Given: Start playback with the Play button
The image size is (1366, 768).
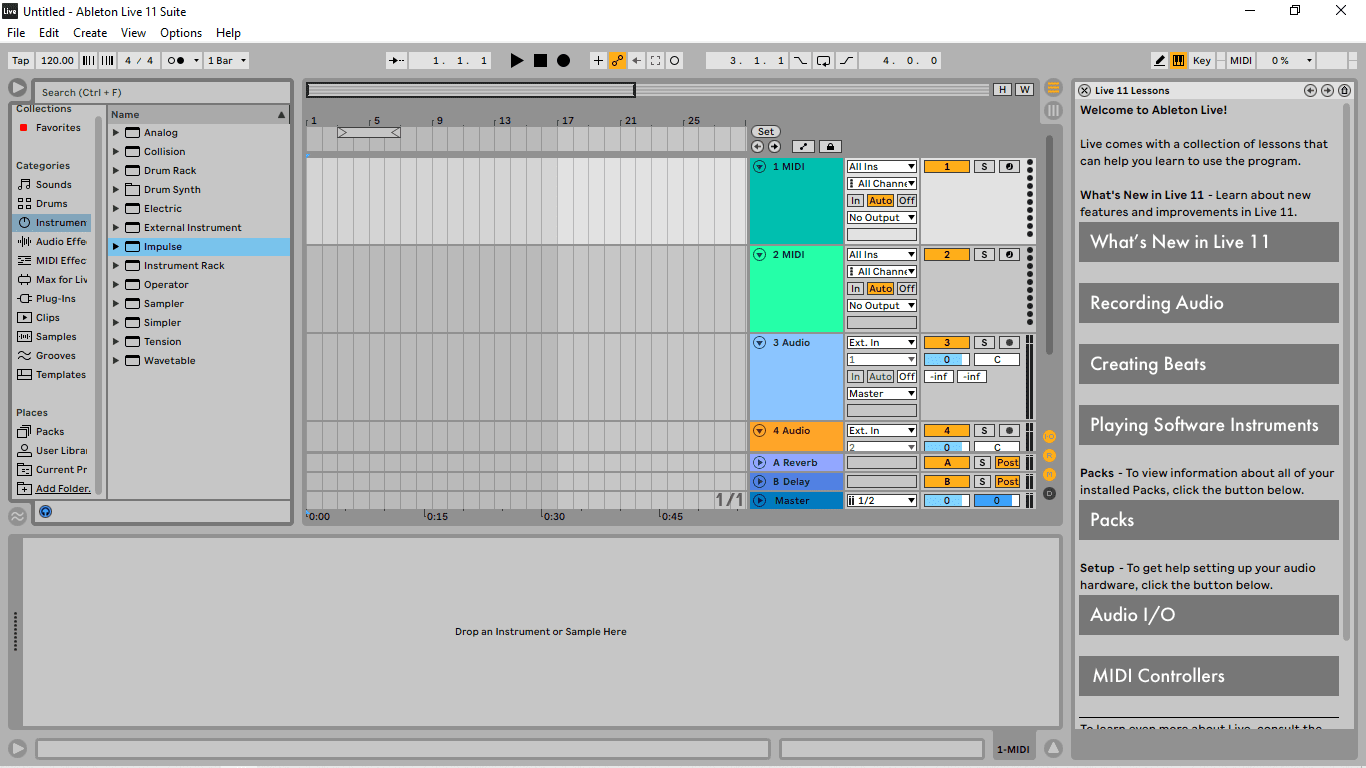Looking at the screenshot, I should [x=517, y=61].
